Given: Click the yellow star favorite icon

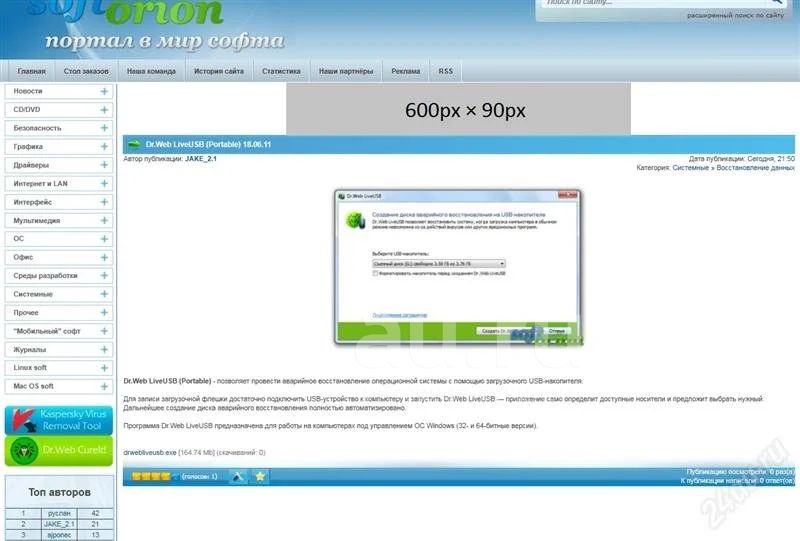Looking at the screenshot, I should click(260, 477).
